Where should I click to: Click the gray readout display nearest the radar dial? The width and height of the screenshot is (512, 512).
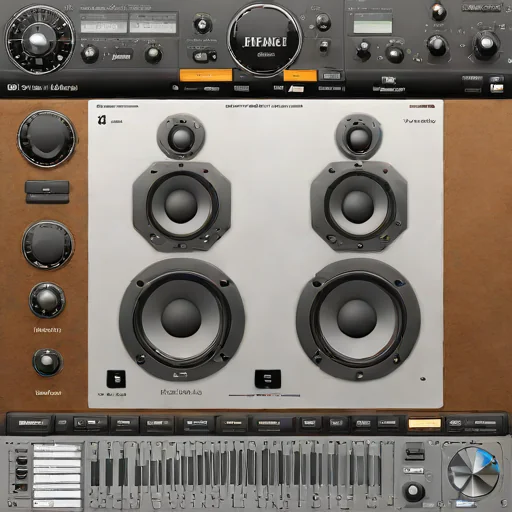[x=104, y=26]
